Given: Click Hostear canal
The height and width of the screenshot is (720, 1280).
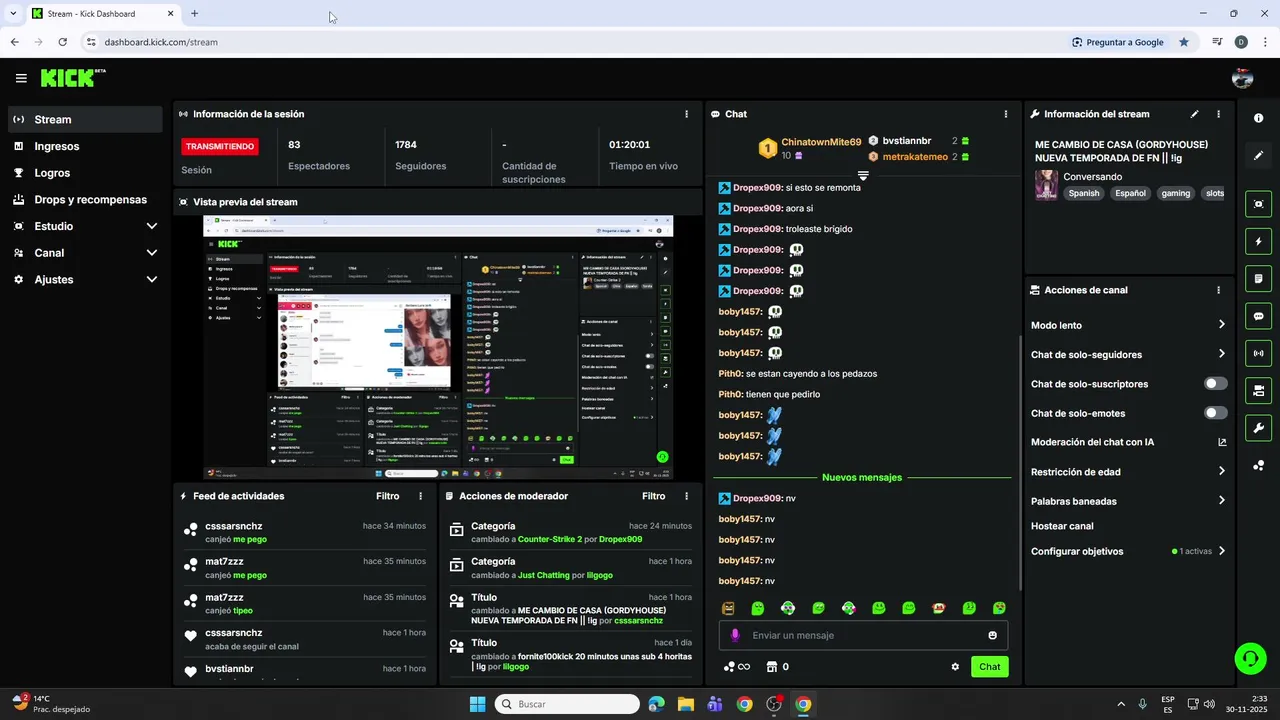Looking at the screenshot, I should click(x=1062, y=526).
